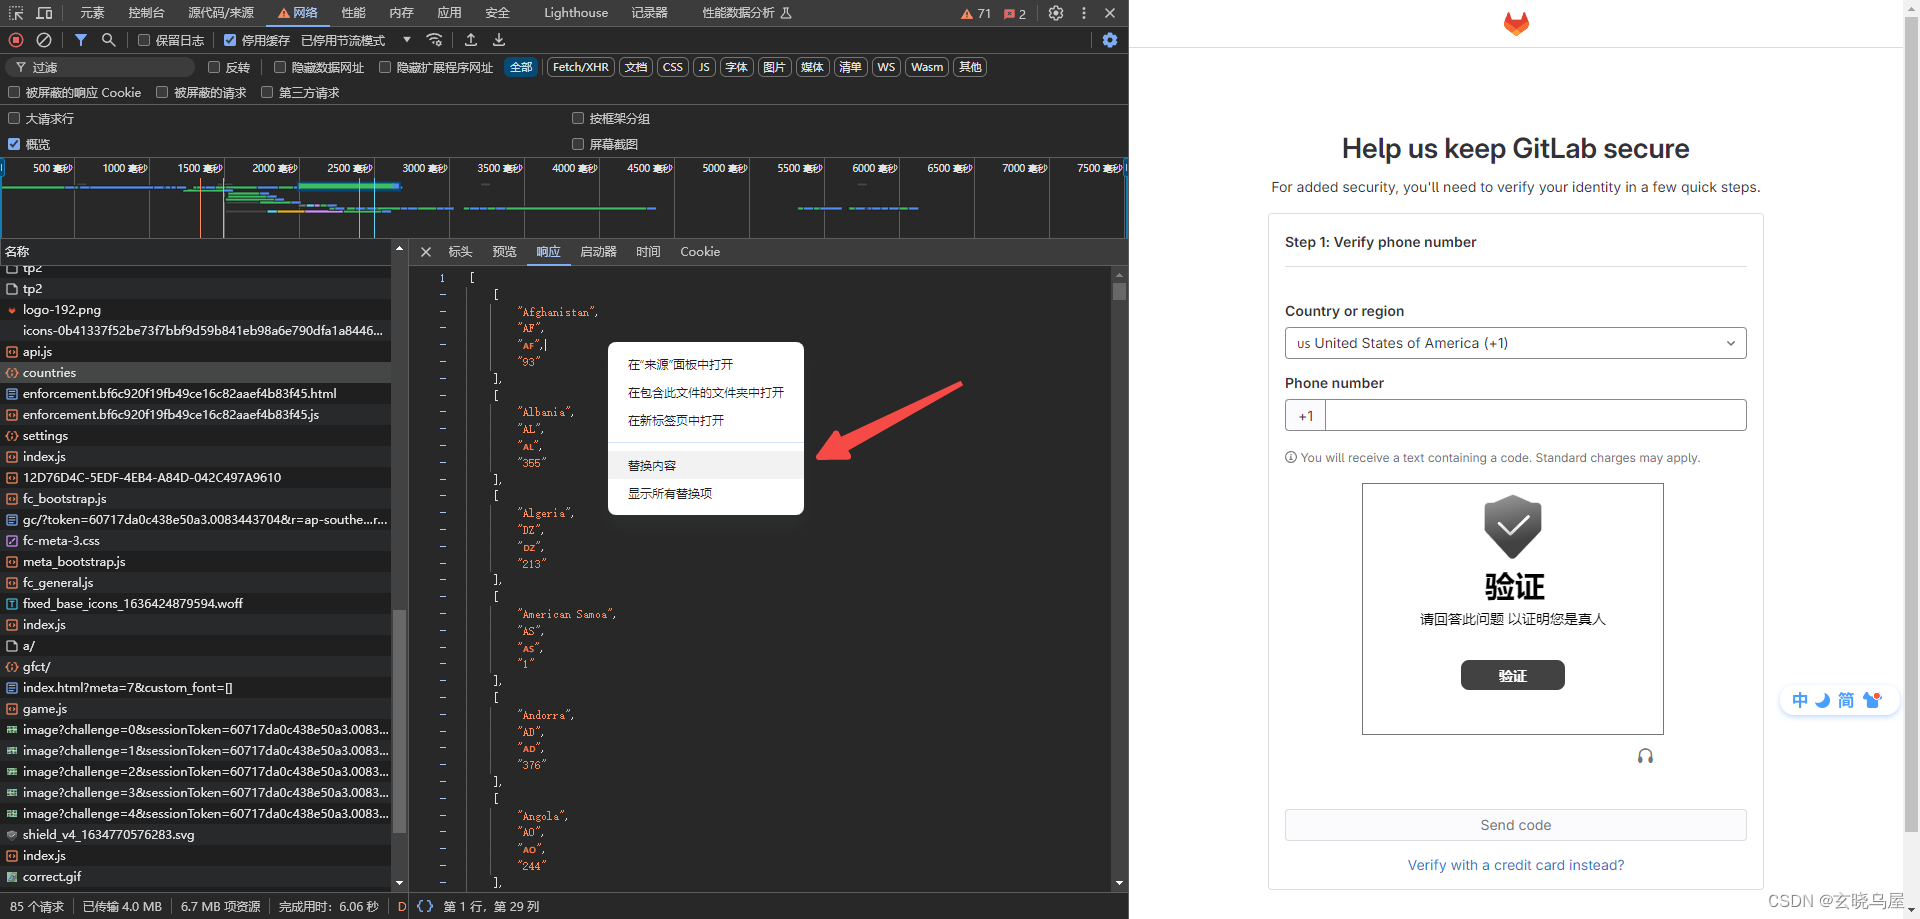Image resolution: width=1920 pixels, height=919 pixels.
Task: Click the 简 icon in IME toolbar
Action: click(x=1846, y=700)
